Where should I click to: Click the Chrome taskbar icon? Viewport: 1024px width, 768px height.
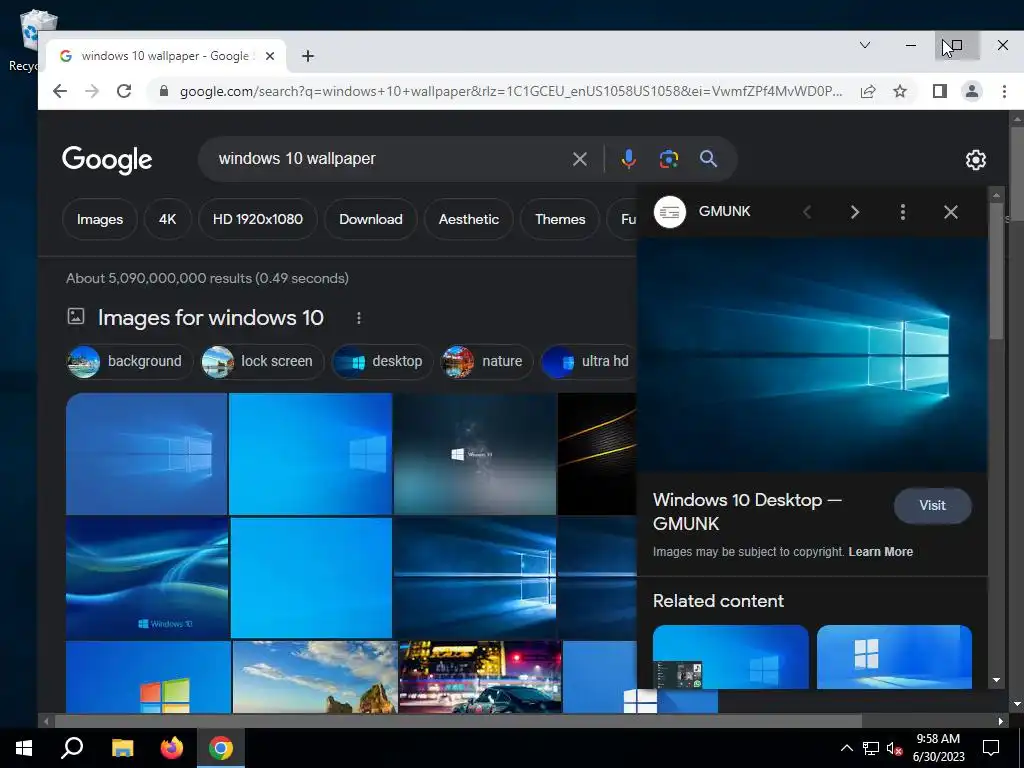pos(221,748)
